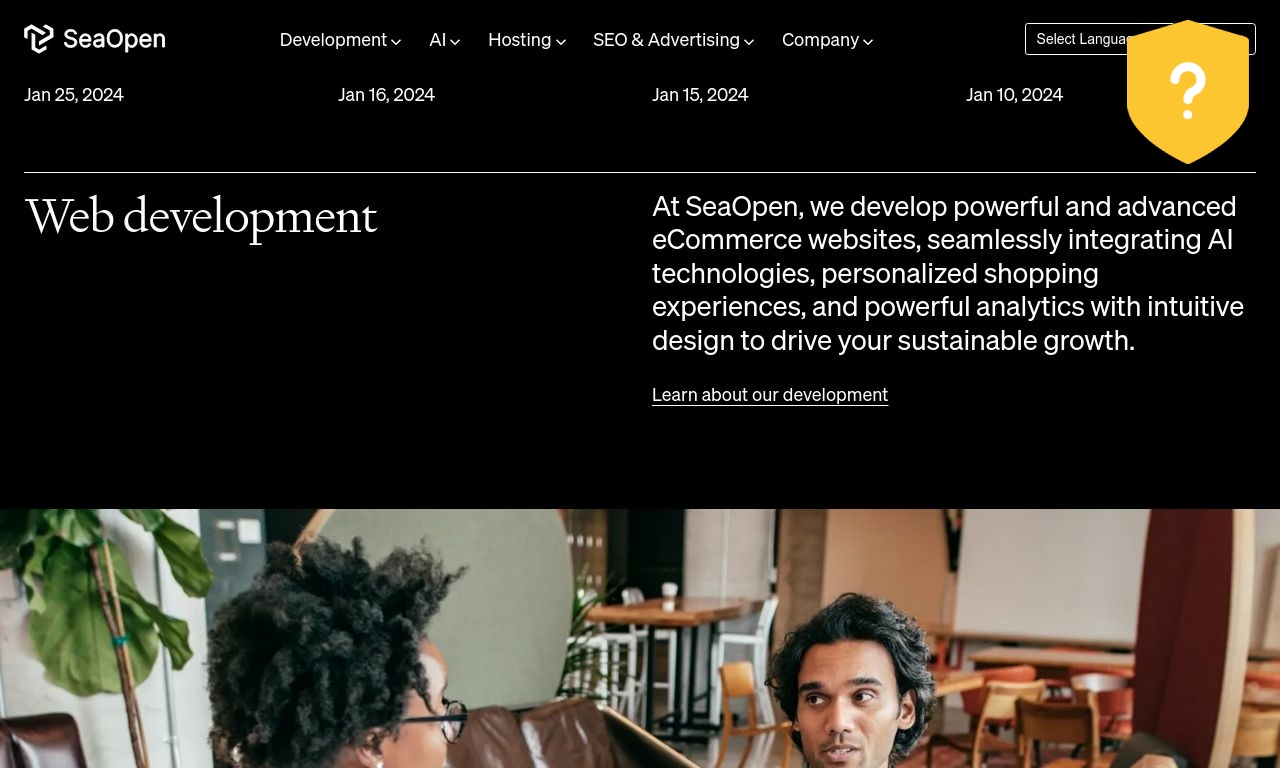Screen dimensions: 1280x768
Task: Click the chevron next to Development
Action: click(x=396, y=41)
